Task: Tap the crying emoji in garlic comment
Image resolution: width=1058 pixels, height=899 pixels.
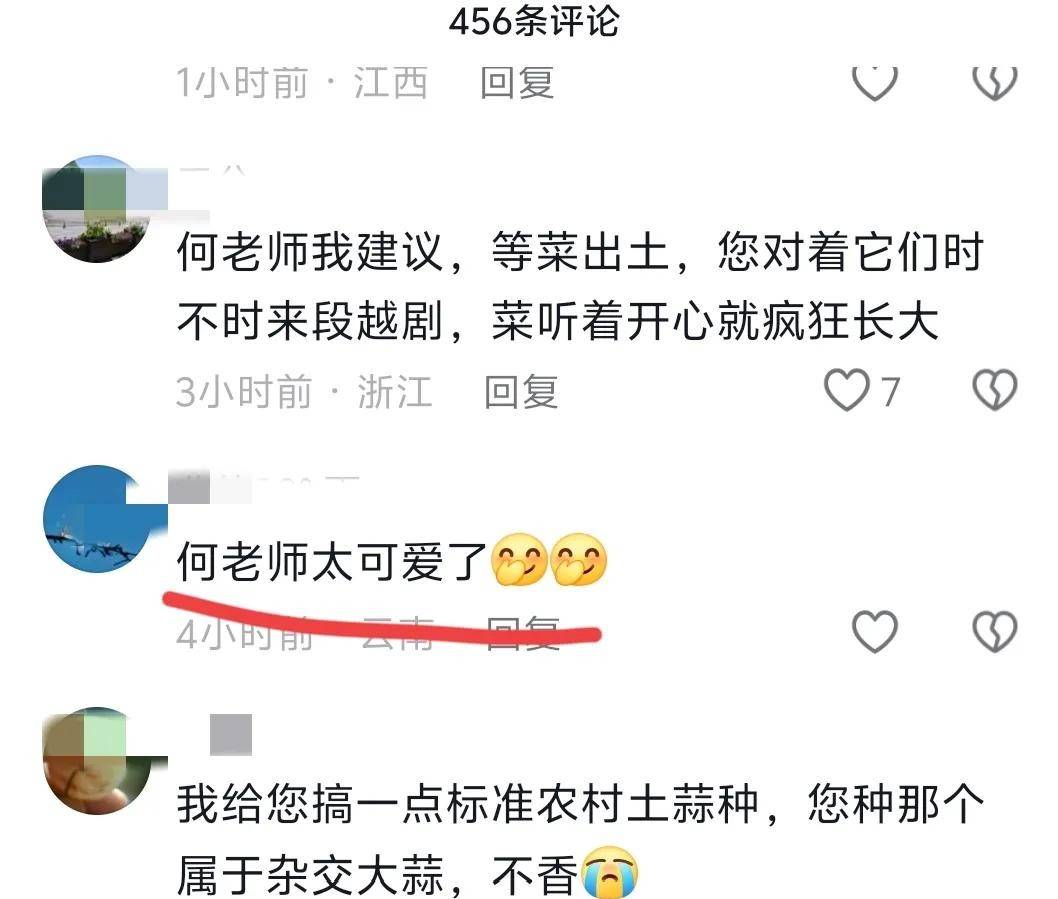Action: [x=609, y=871]
